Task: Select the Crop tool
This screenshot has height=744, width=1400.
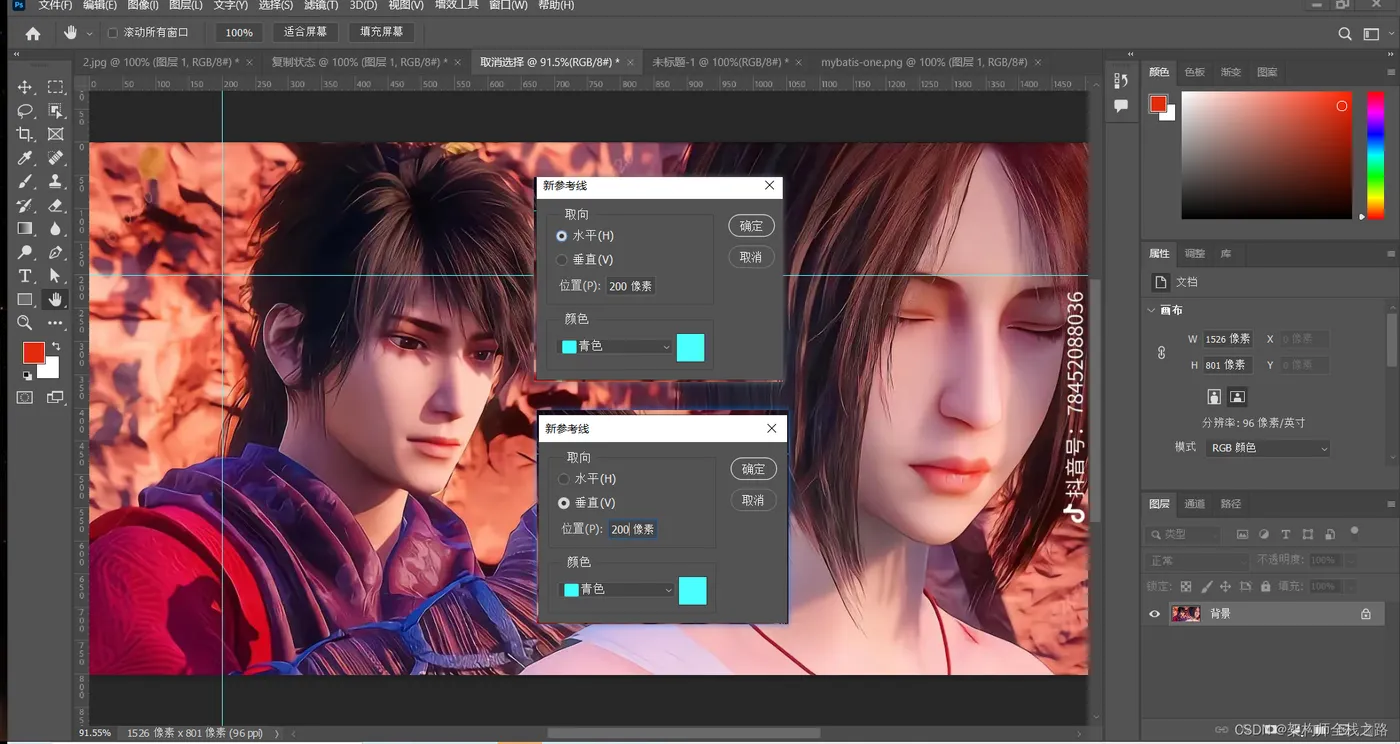Action: [25, 134]
